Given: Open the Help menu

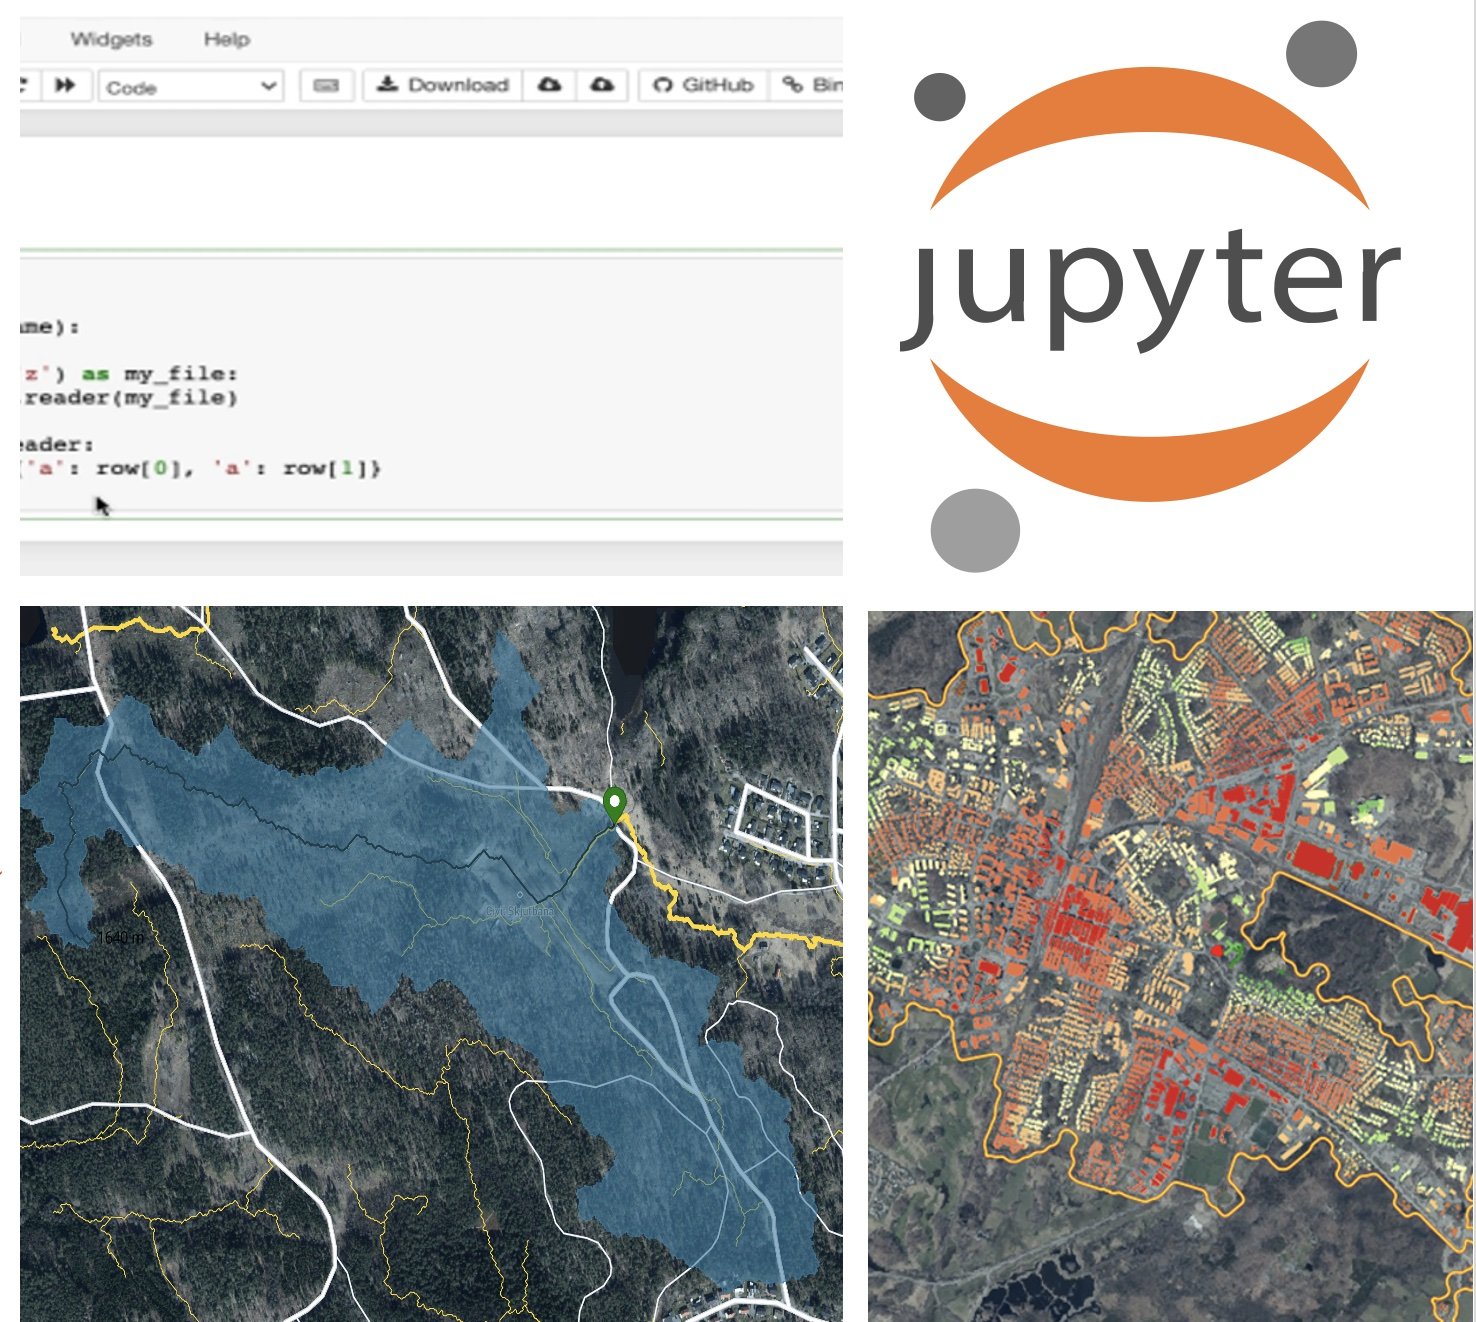Looking at the screenshot, I should point(227,39).
